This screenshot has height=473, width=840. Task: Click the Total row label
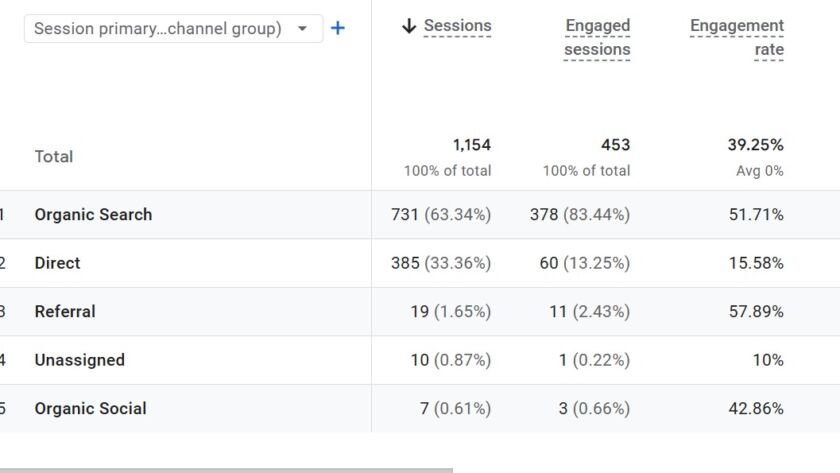tap(53, 157)
